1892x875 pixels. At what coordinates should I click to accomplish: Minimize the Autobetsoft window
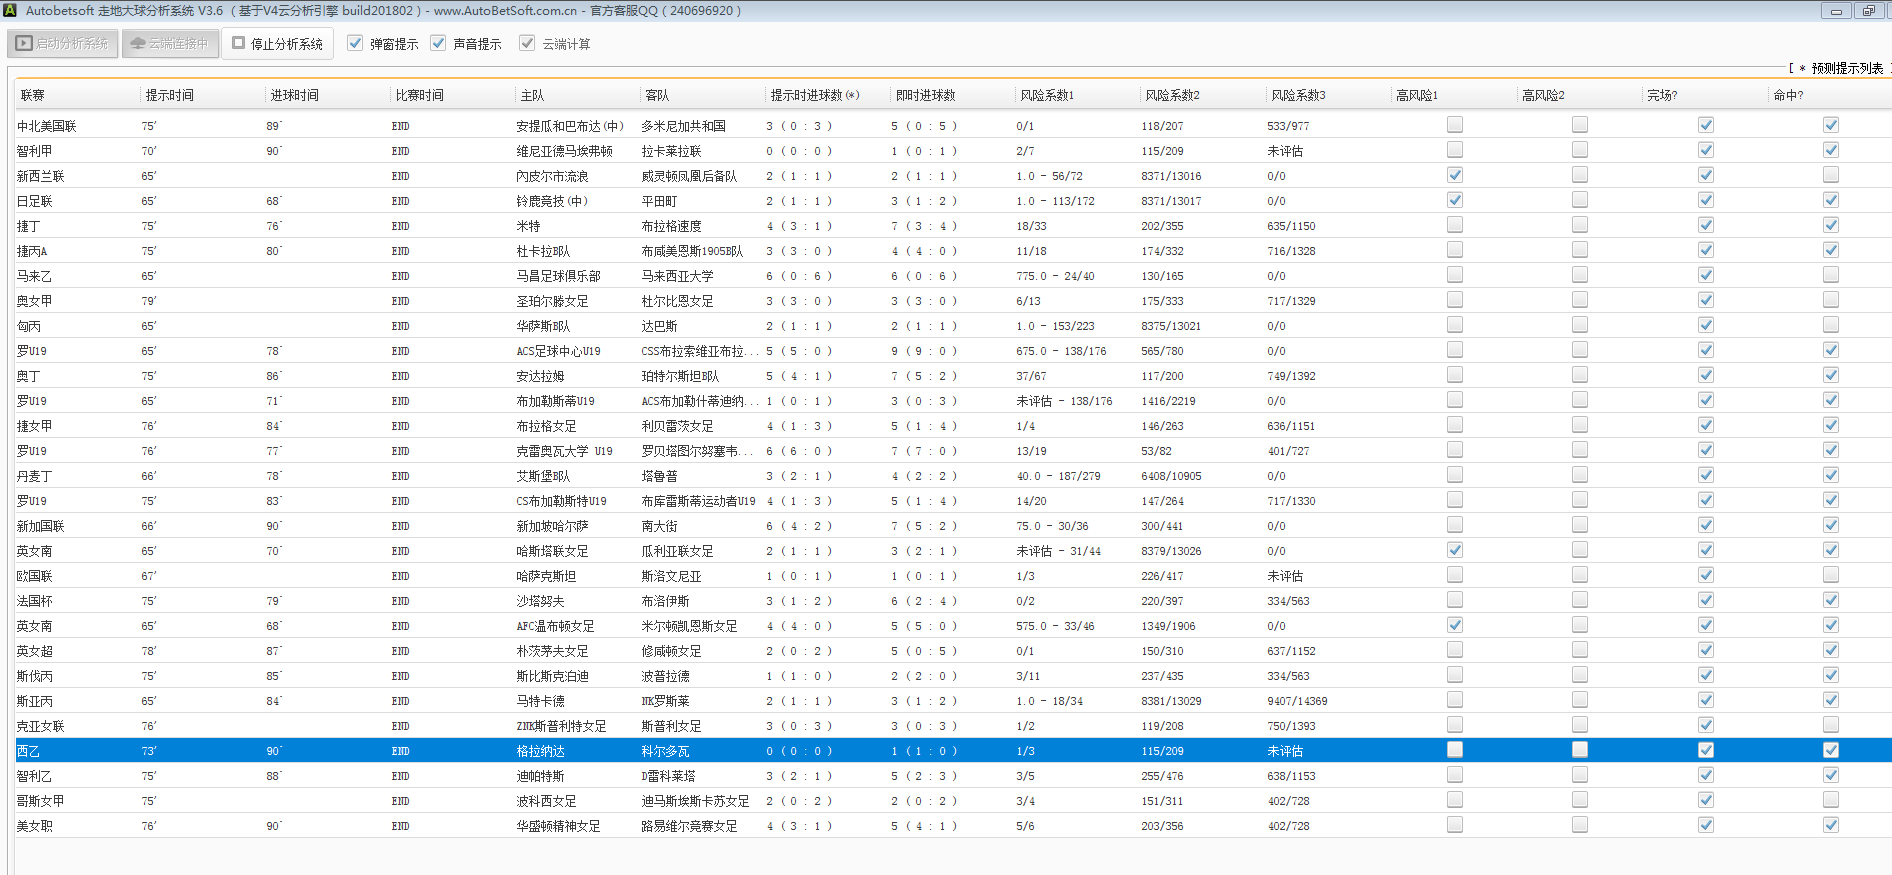(x=1835, y=11)
